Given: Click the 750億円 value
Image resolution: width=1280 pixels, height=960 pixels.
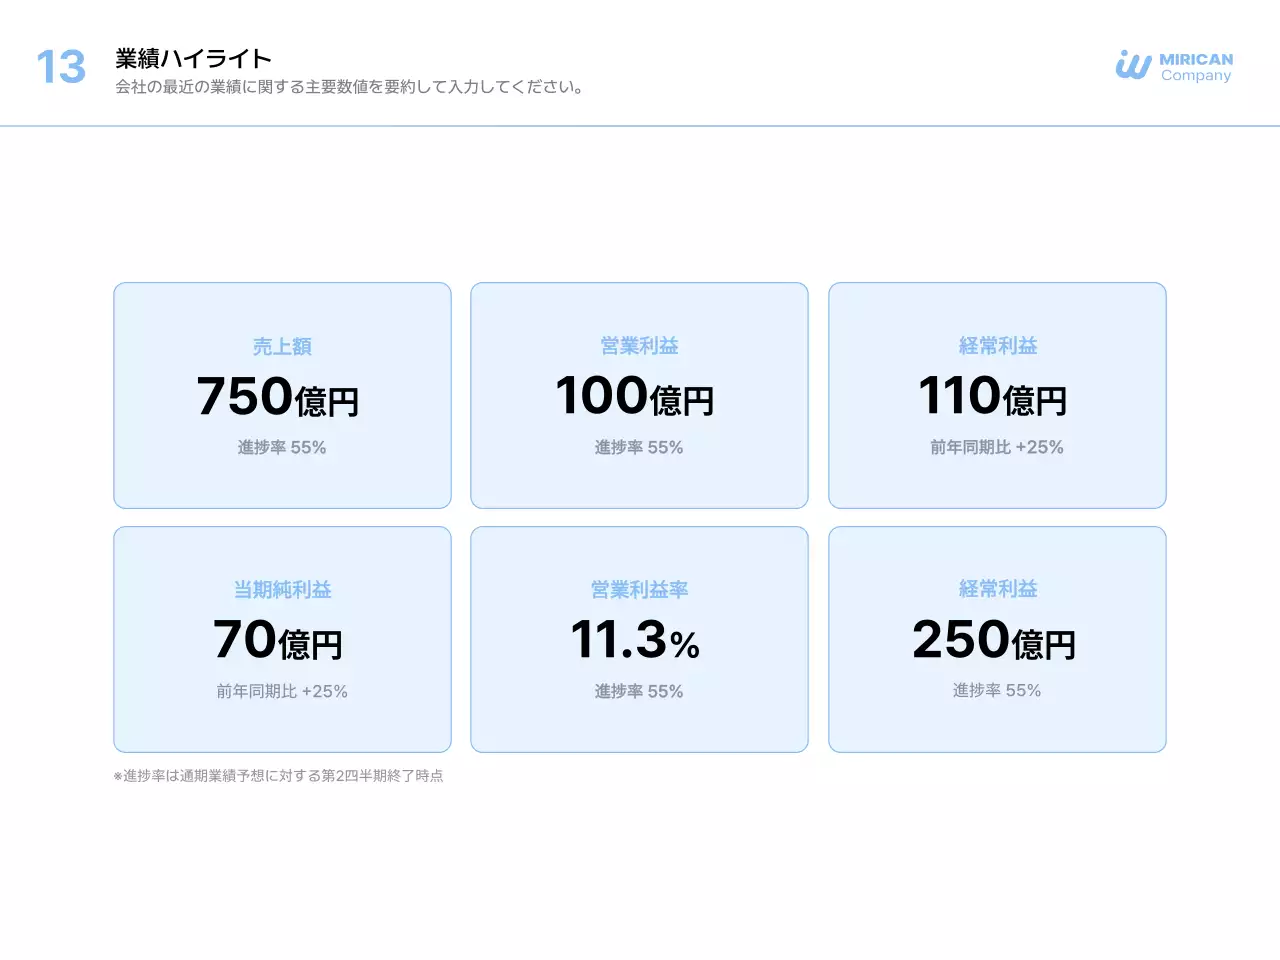Looking at the screenshot, I should pos(278,397).
